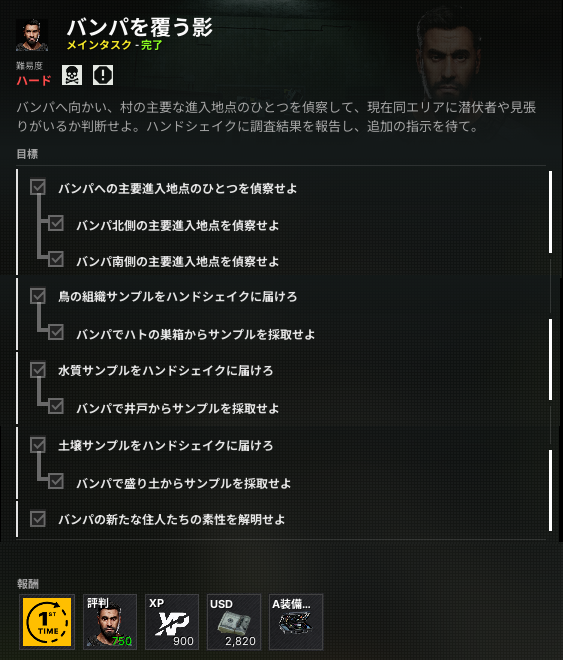Image resolution: width=563 pixels, height=660 pixels.
Task: Click objective text 水質サンプルをハンドシェイクに届けろ
Action: pyautogui.click(x=166, y=370)
